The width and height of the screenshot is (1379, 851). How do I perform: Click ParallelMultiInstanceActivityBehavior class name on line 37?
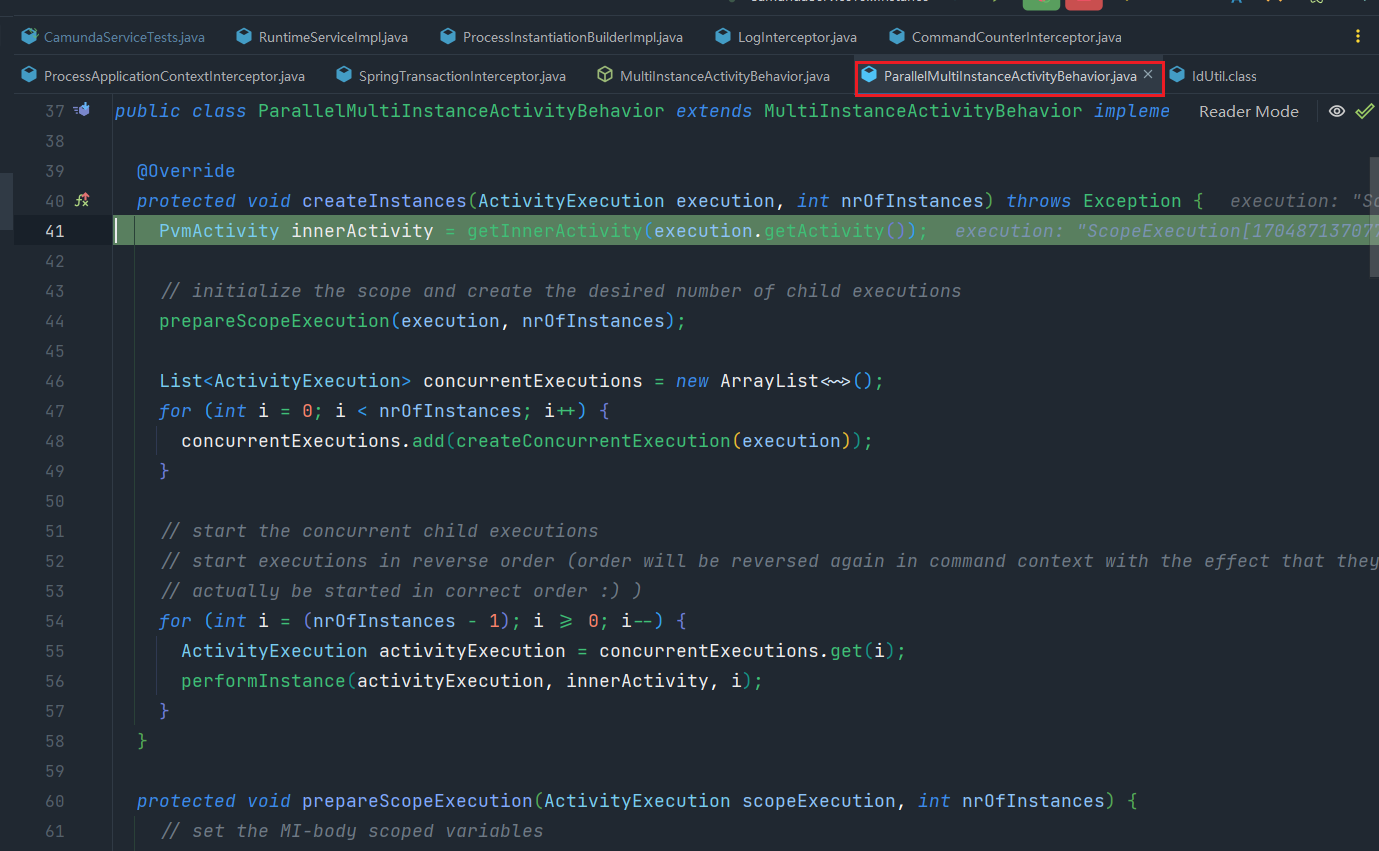[x=461, y=111]
